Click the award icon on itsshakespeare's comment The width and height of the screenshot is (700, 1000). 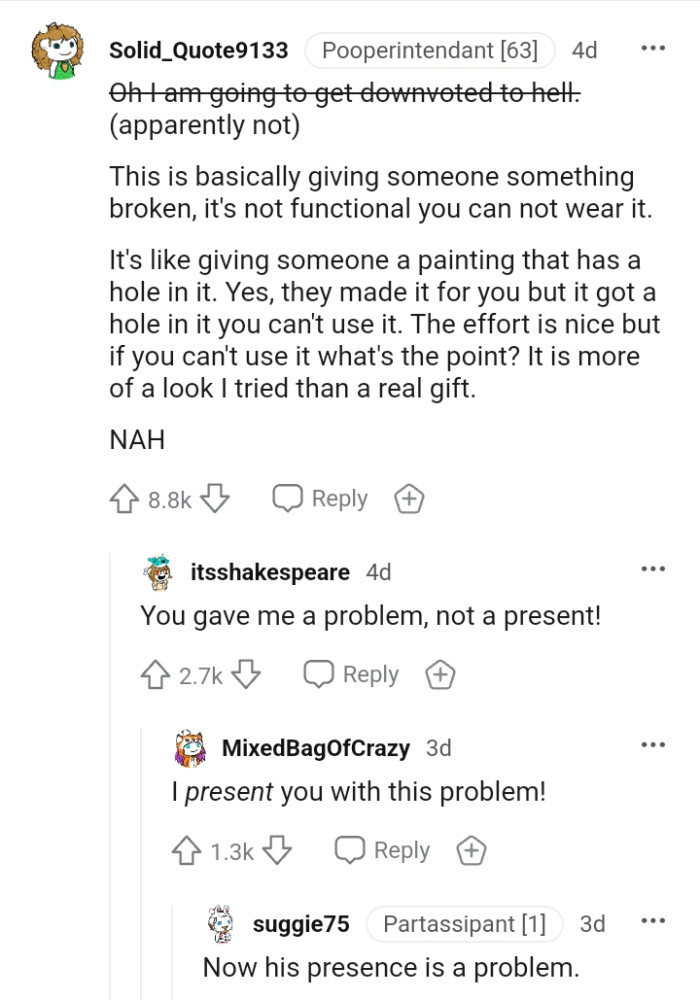coord(440,674)
